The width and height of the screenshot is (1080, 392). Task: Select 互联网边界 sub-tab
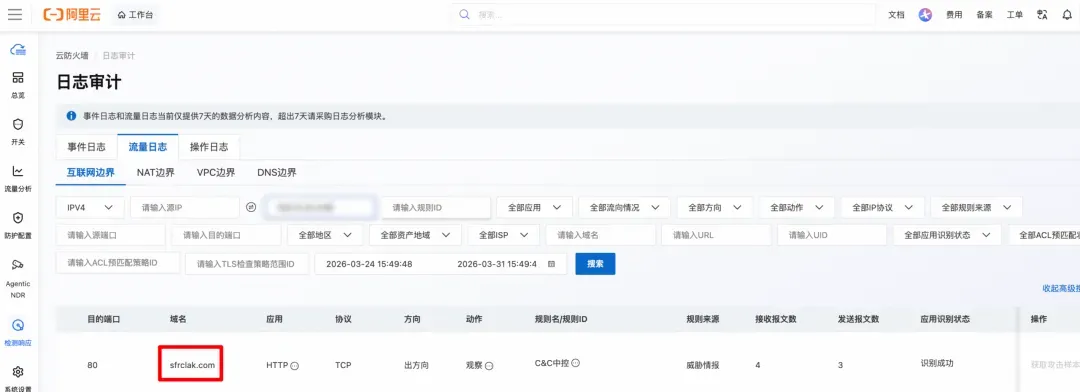91,172
